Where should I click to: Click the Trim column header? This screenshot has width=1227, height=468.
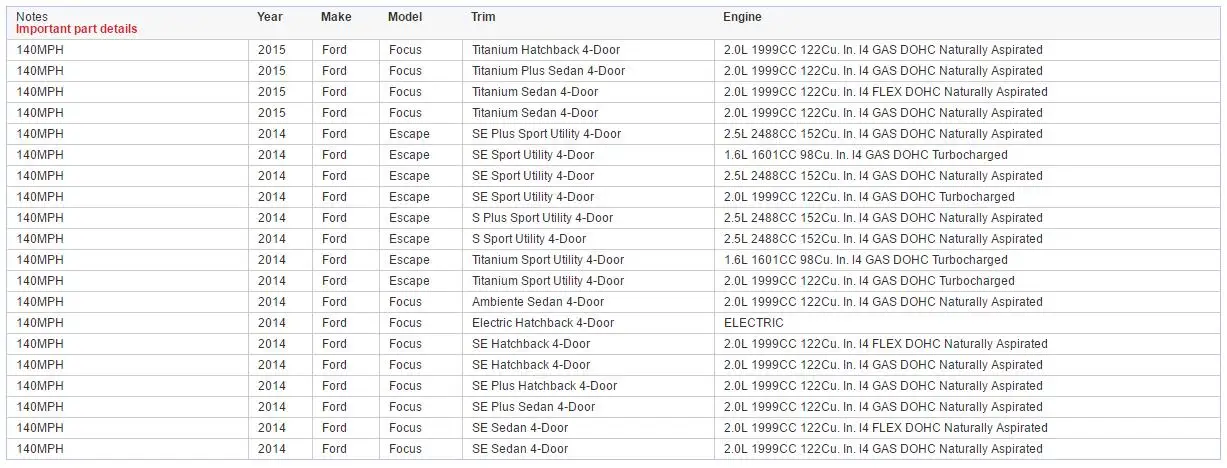[x=483, y=17]
